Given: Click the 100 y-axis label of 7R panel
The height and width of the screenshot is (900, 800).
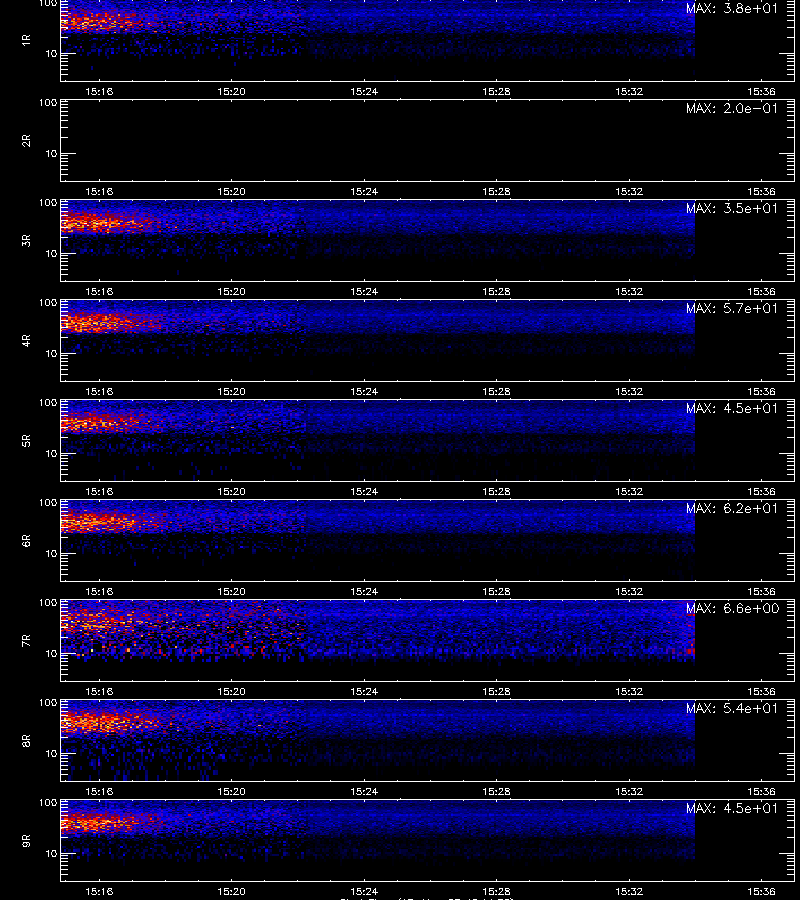Looking at the screenshot, I should (x=48, y=603).
